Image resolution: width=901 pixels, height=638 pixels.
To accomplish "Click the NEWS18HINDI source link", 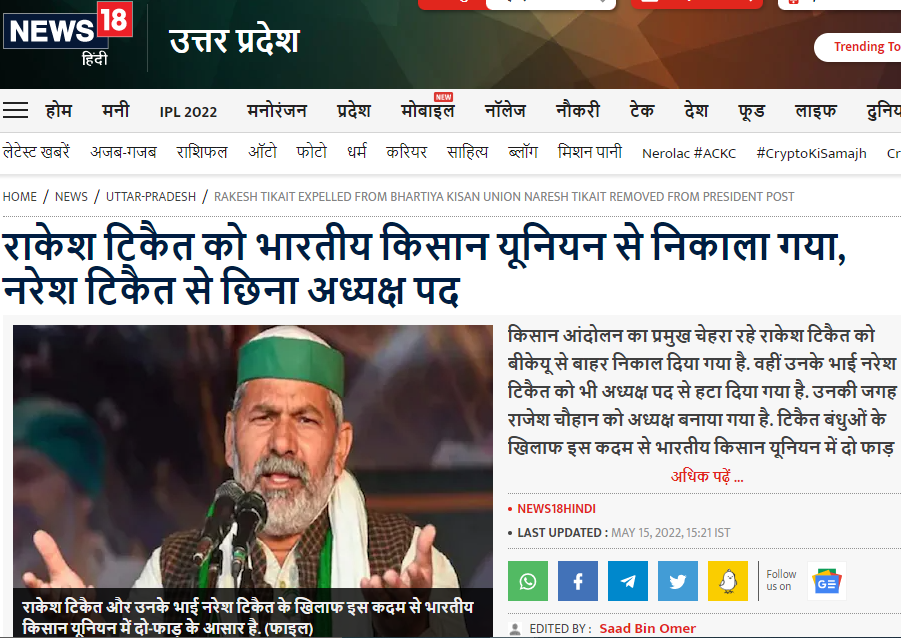I will [556, 509].
